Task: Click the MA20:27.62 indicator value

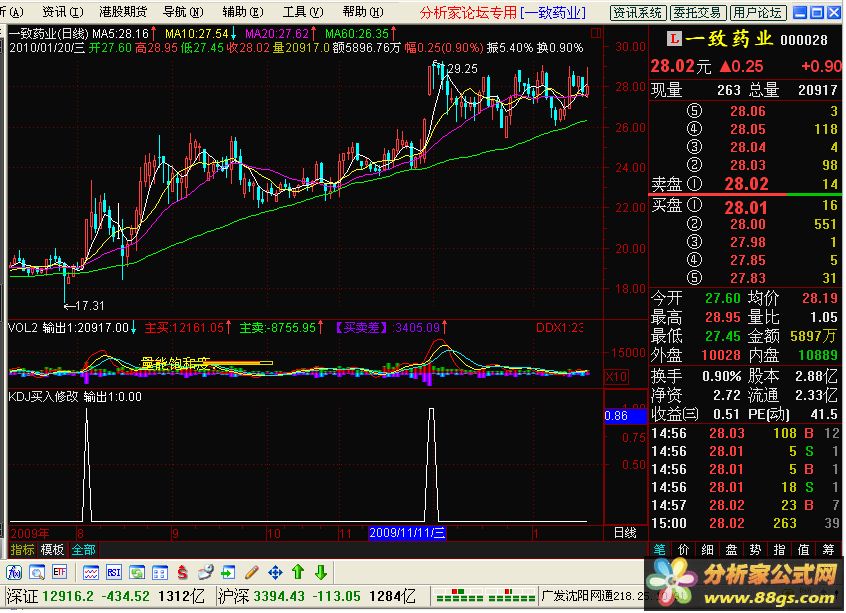Action: (277, 33)
